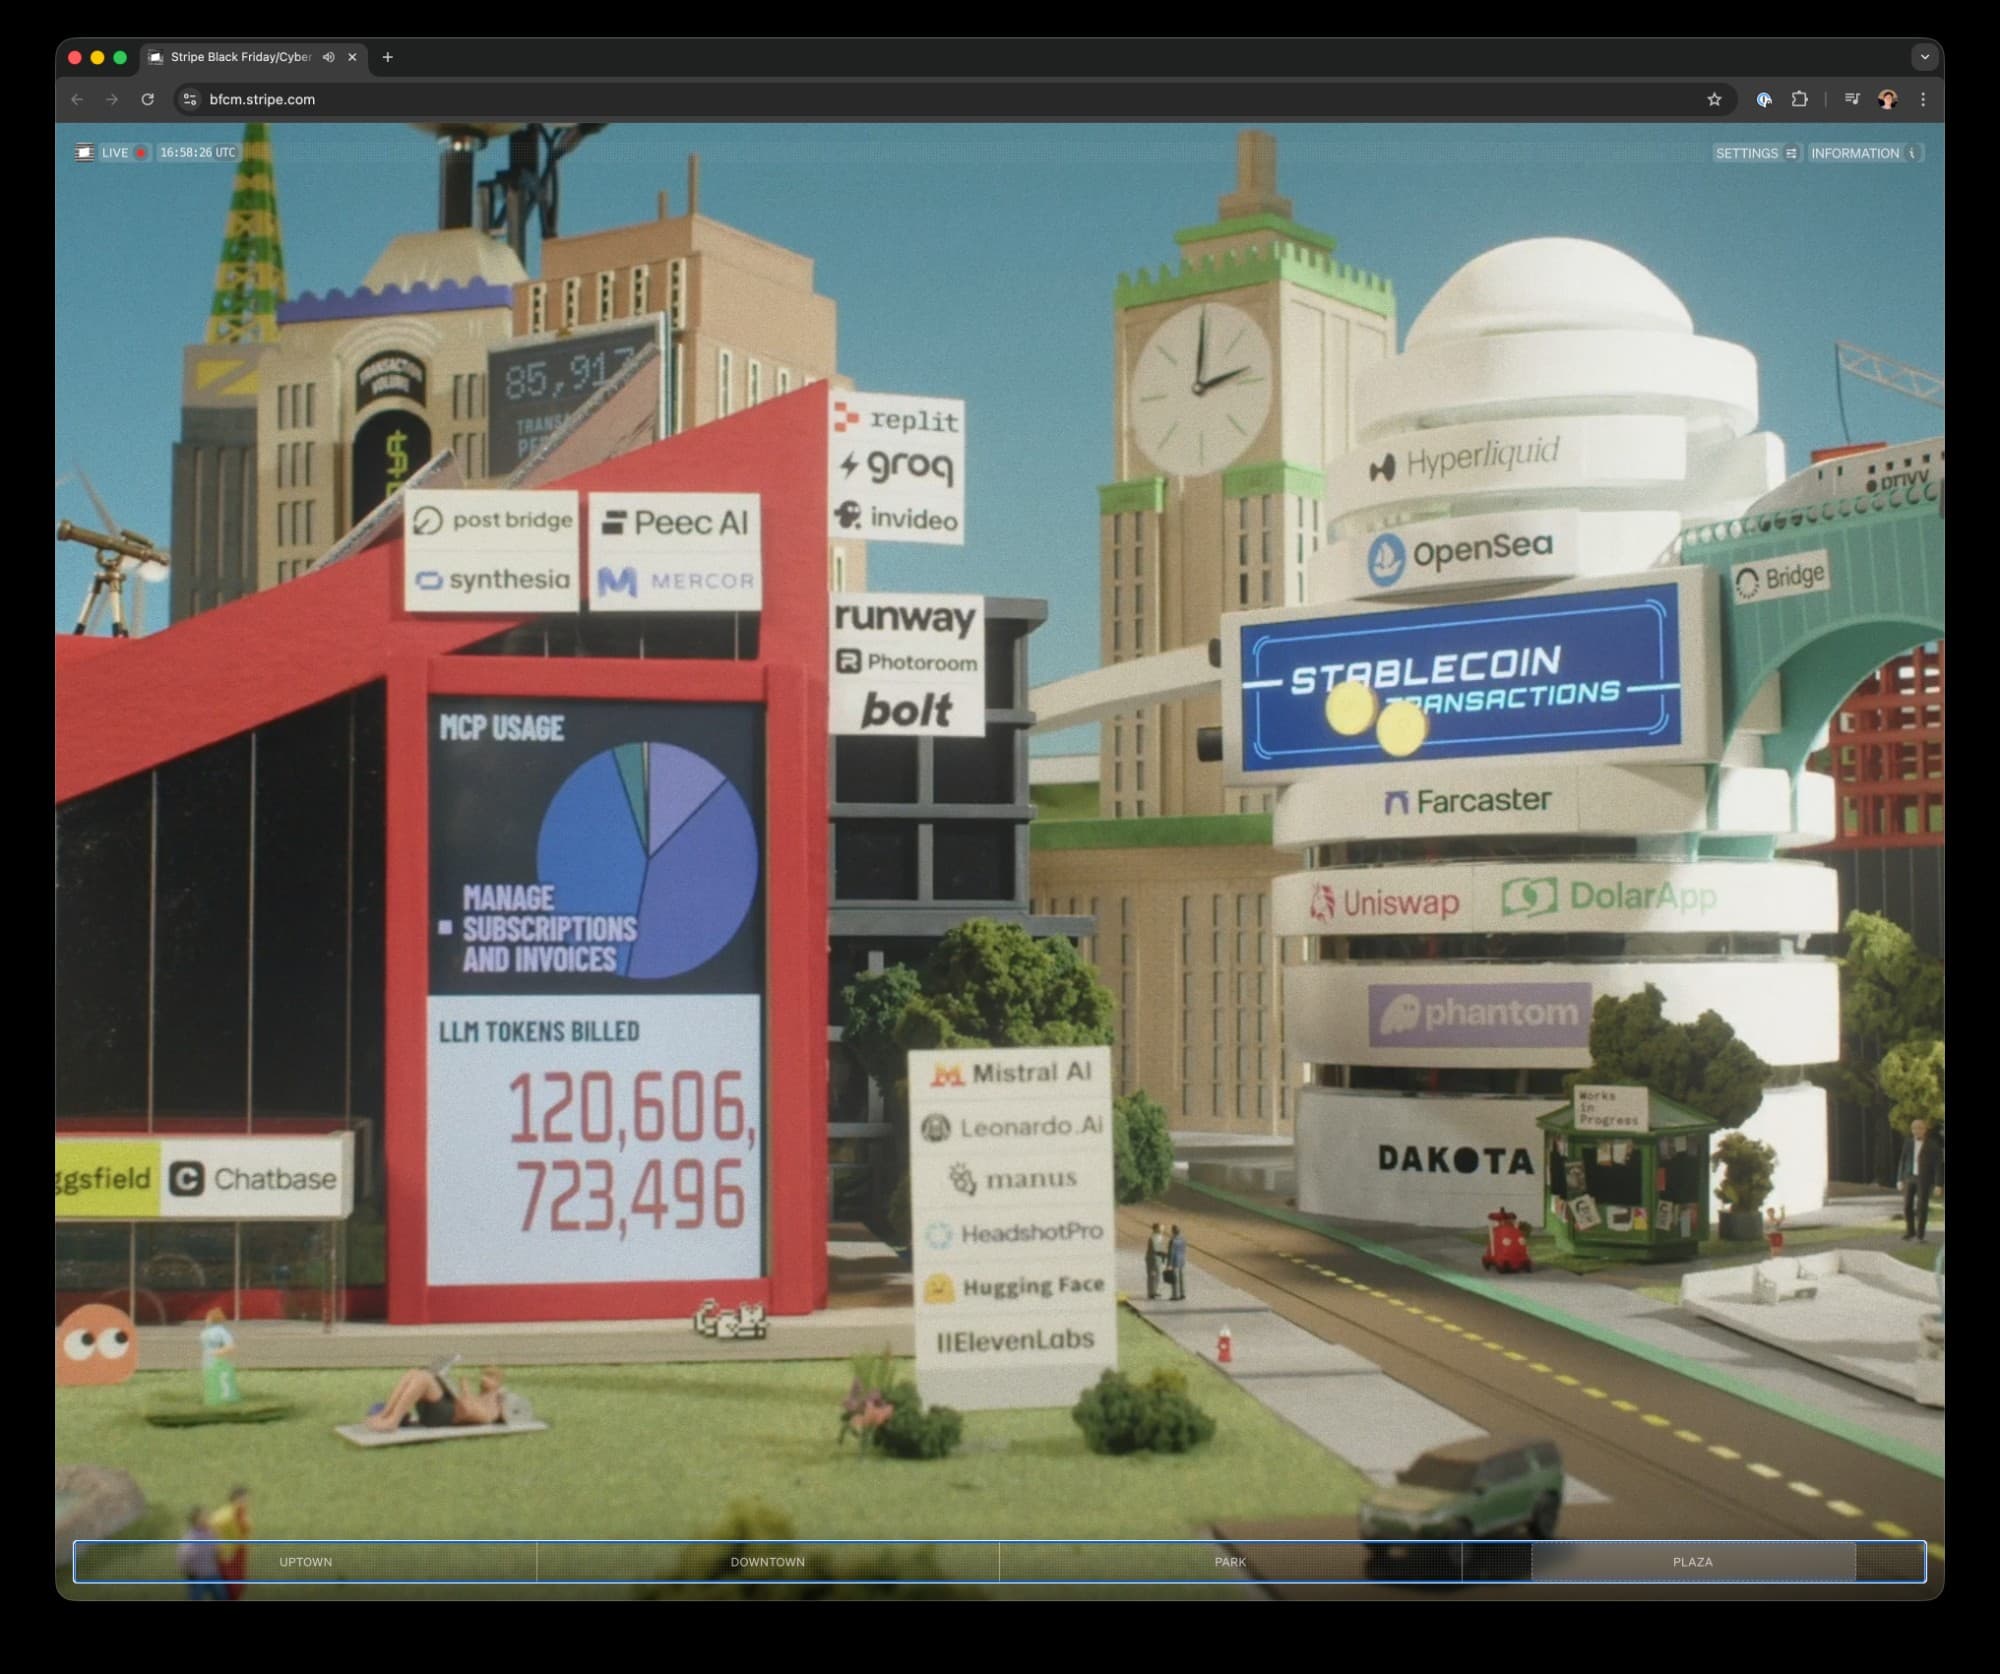This screenshot has width=2000, height=1674.
Task: Open the media controls music icon
Action: click(x=1852, y=99)
